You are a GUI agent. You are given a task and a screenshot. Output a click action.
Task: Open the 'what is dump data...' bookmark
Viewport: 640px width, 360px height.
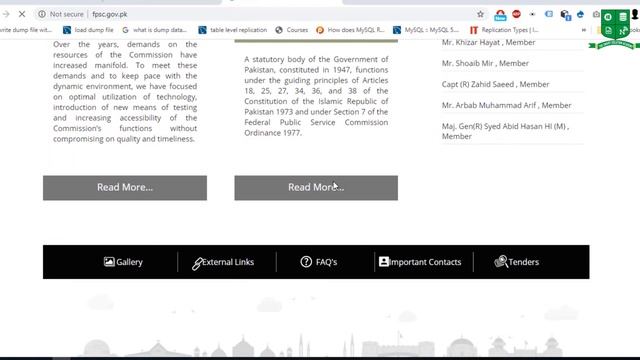click(154, 30)
